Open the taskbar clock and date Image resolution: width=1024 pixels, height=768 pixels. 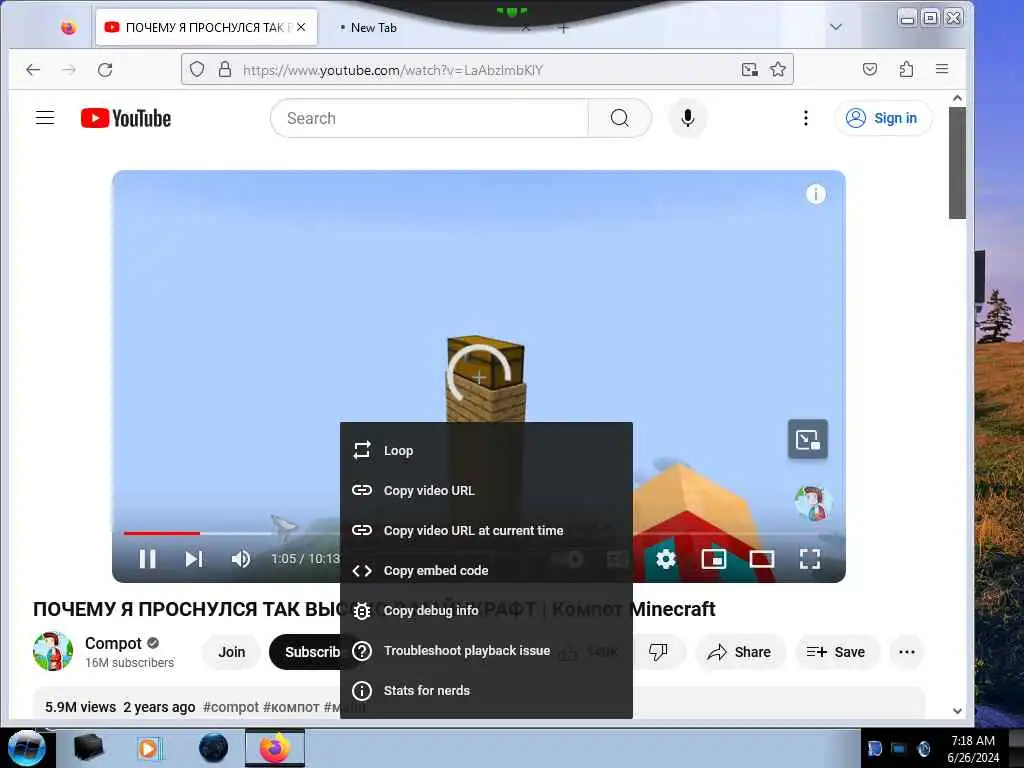pos(973,749)
